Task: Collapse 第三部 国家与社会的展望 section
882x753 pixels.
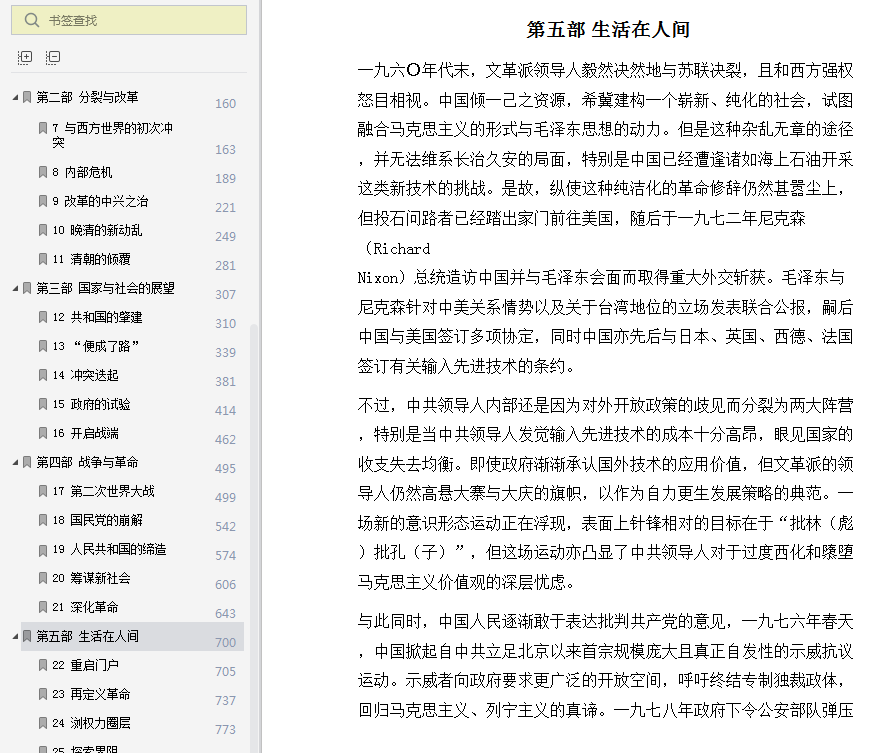Action: (x=15, y=288)
